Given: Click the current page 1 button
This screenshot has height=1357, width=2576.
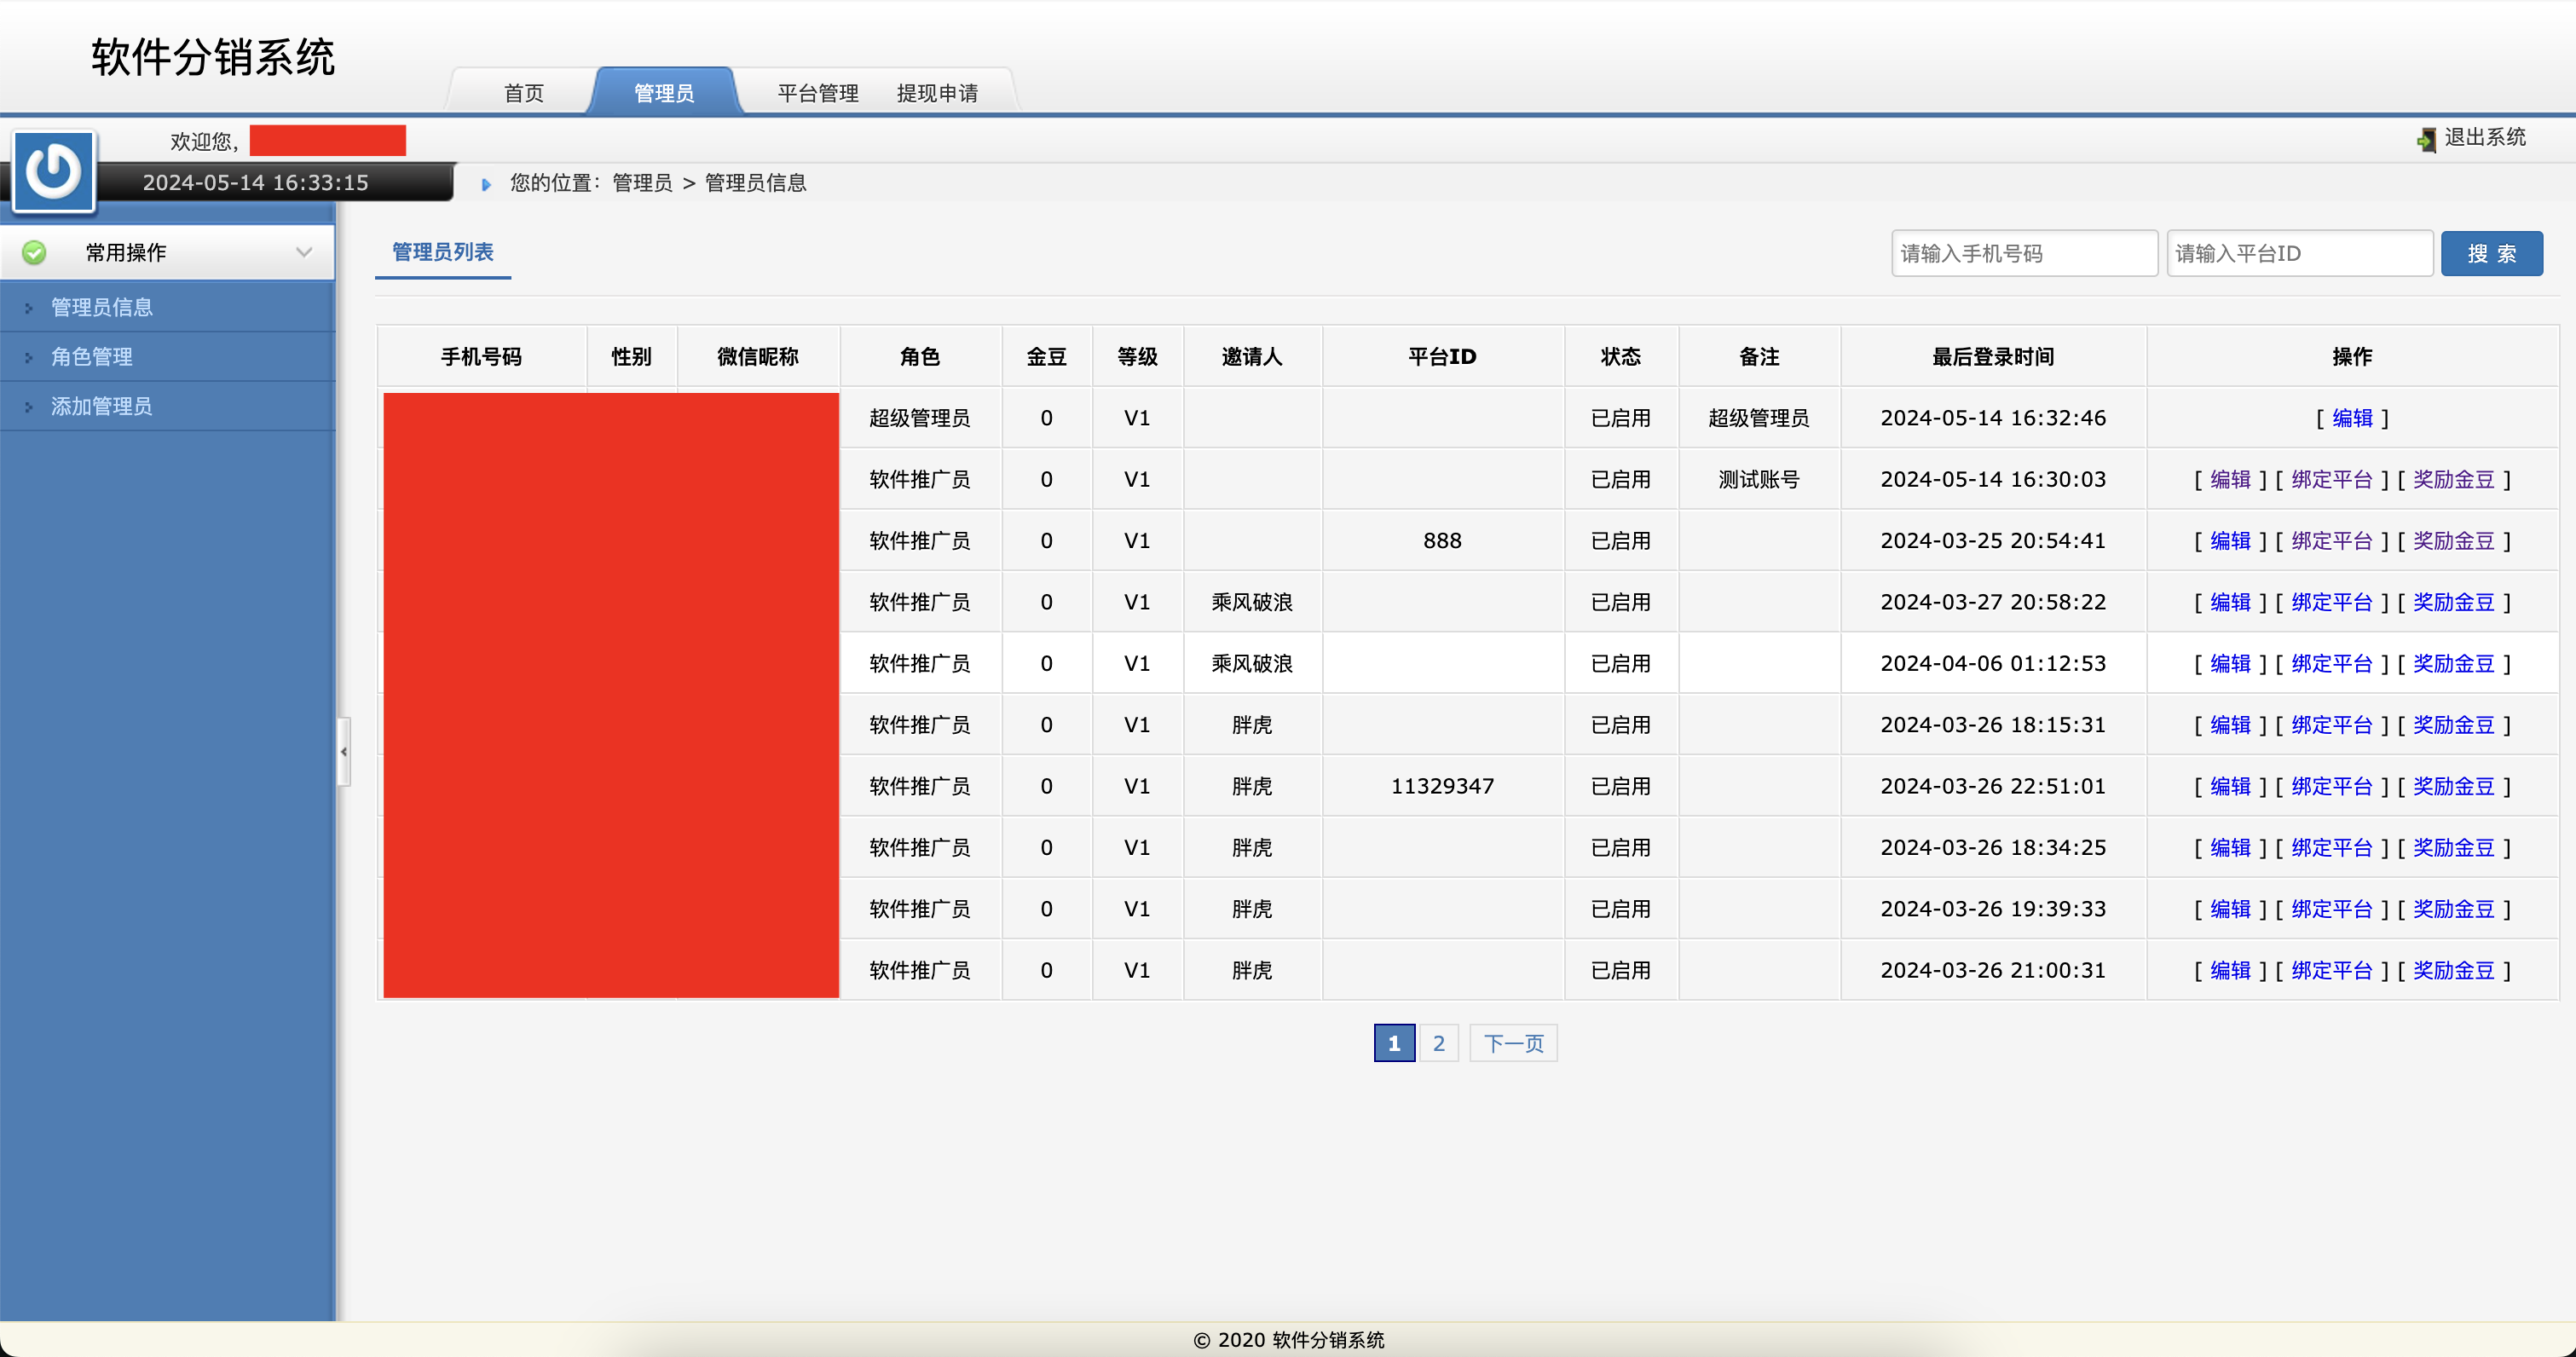Looking at the screenshot, I should point(1394,1043).
